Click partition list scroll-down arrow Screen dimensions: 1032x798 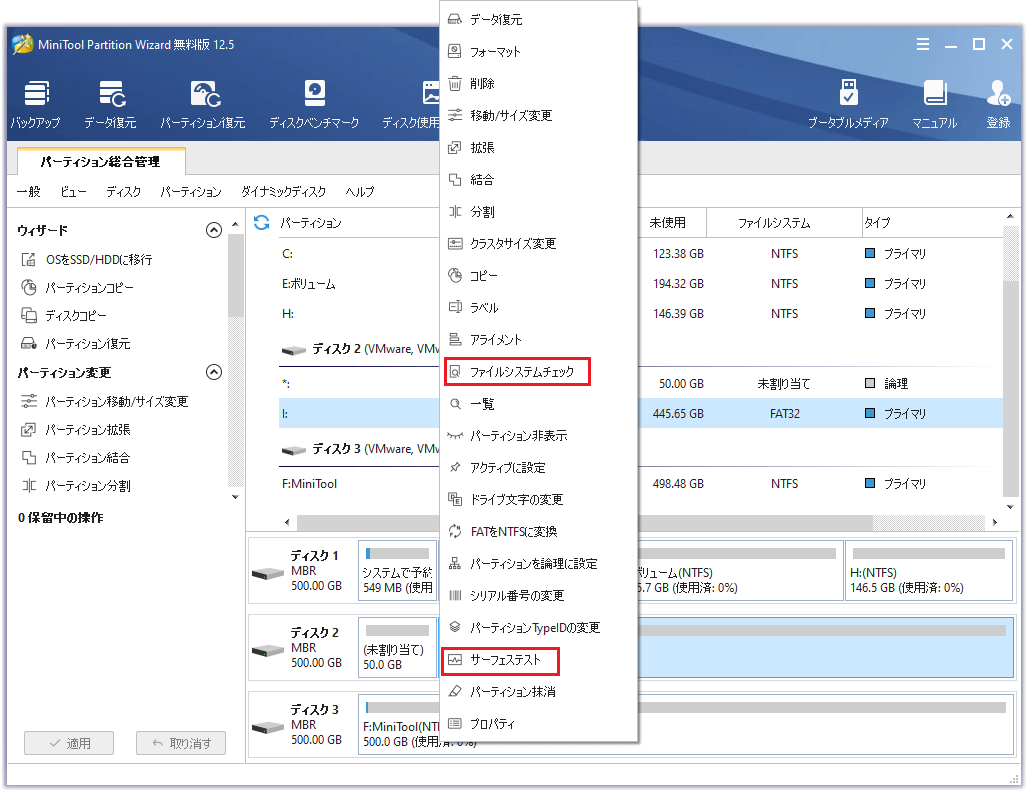[1011, 507]
